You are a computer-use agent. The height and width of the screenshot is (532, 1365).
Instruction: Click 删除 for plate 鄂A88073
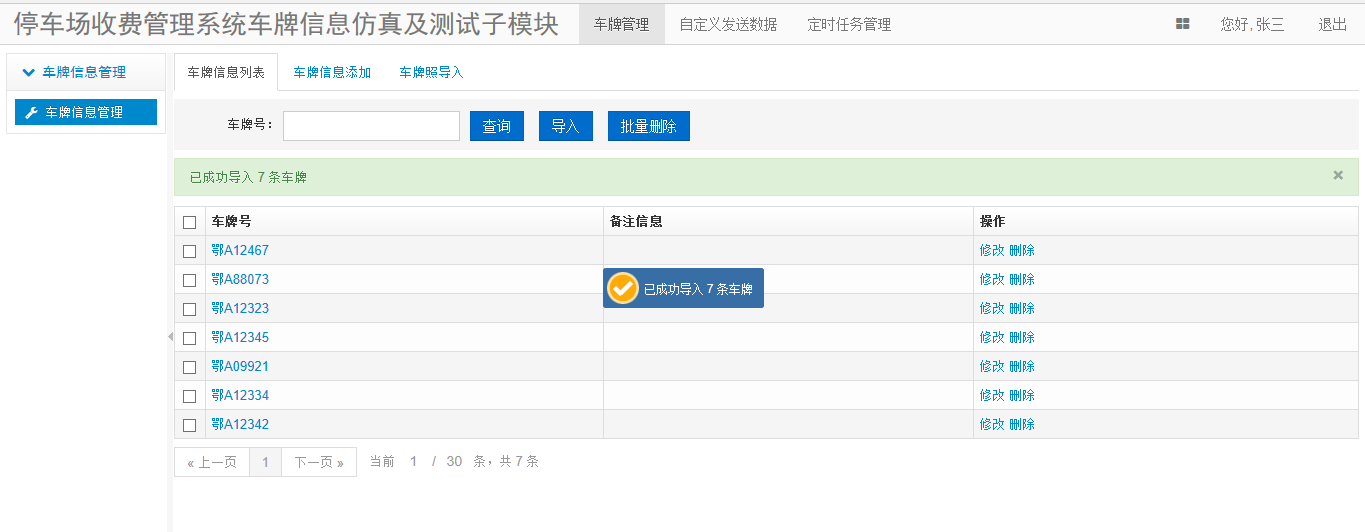(x=1022, y=279)
